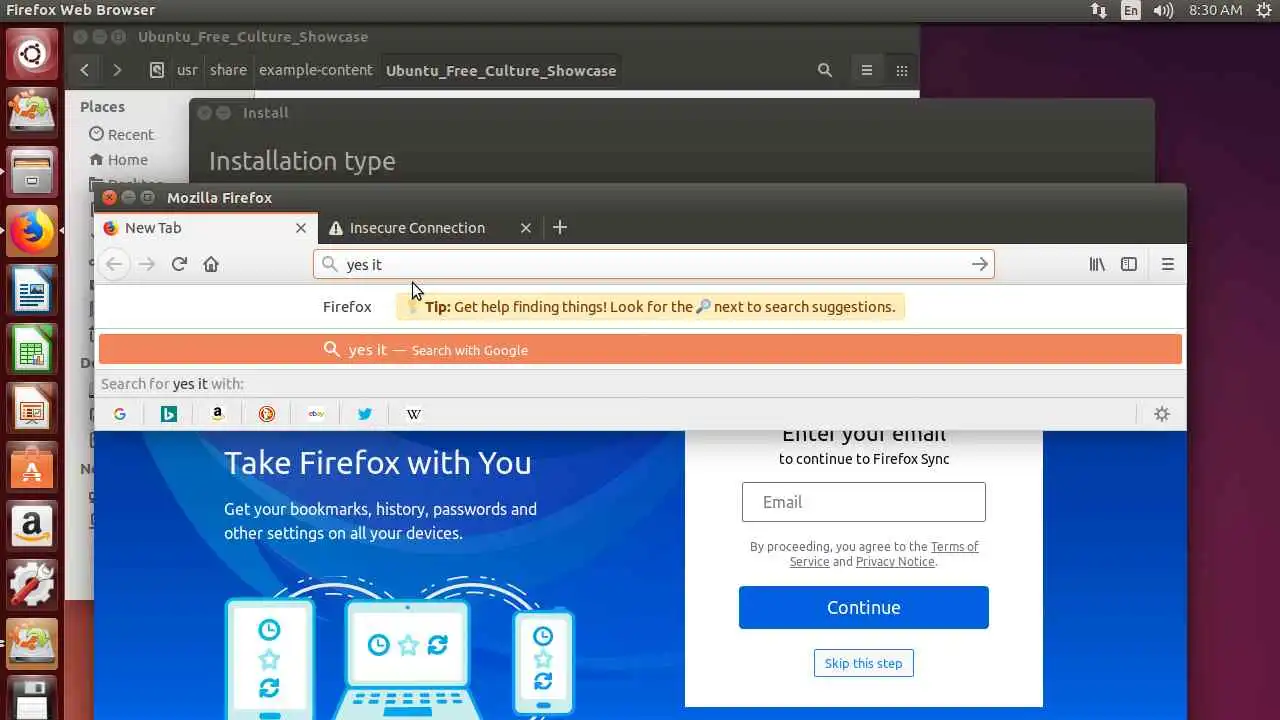Search with the Wikipedia one-off icon
This screenshot has height=720, width=1280.
414,414
